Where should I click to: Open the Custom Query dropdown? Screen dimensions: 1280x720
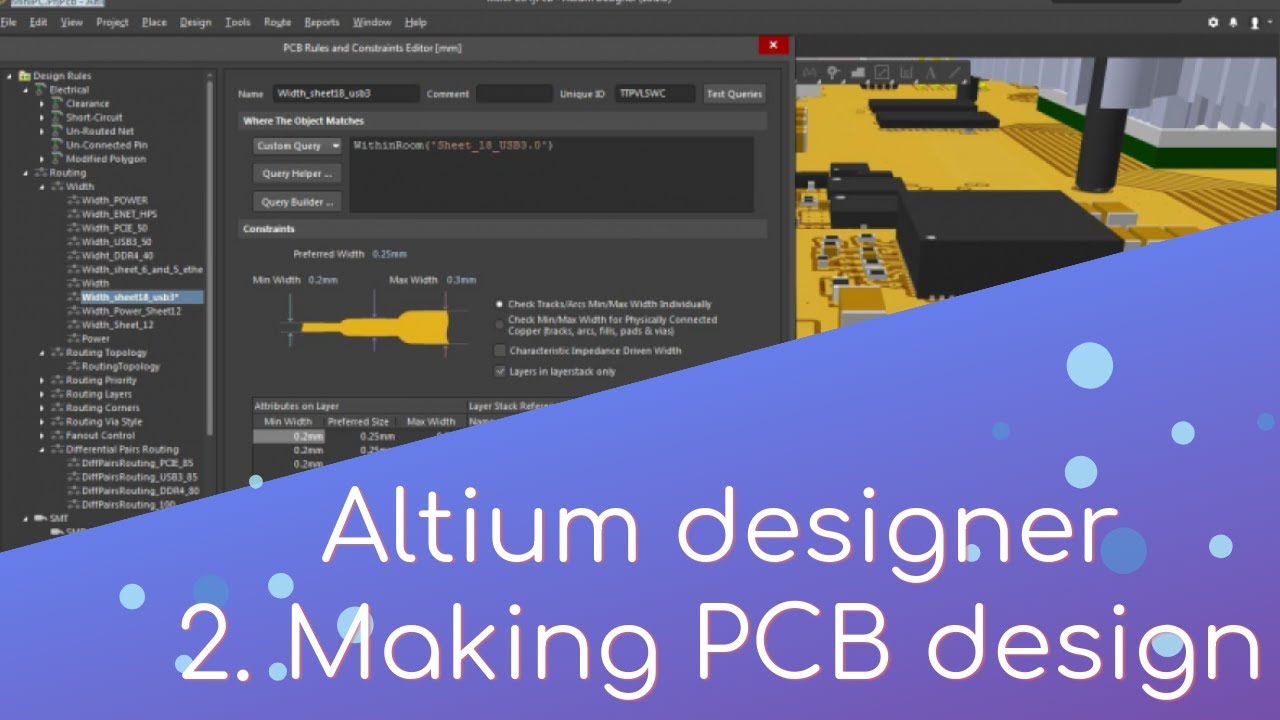[x=297, y=146]
